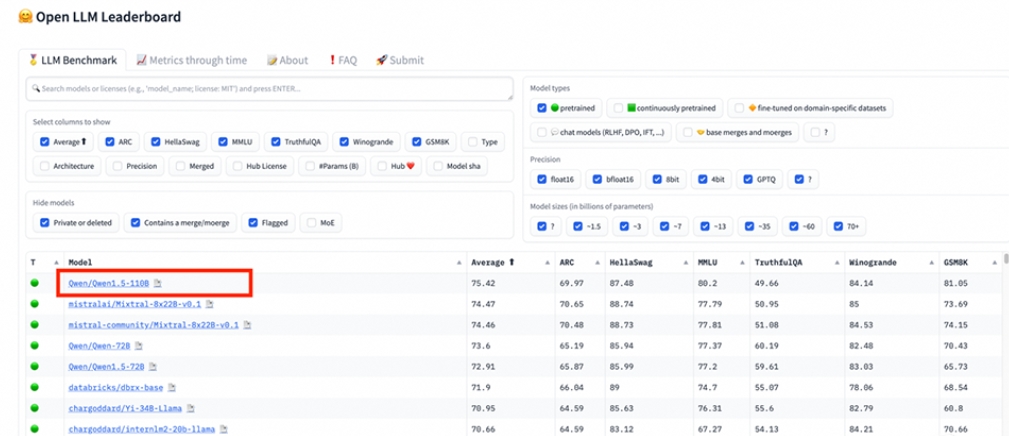Open the About tab
This screenshot has width=1009, height=436.
click(288, 60)
